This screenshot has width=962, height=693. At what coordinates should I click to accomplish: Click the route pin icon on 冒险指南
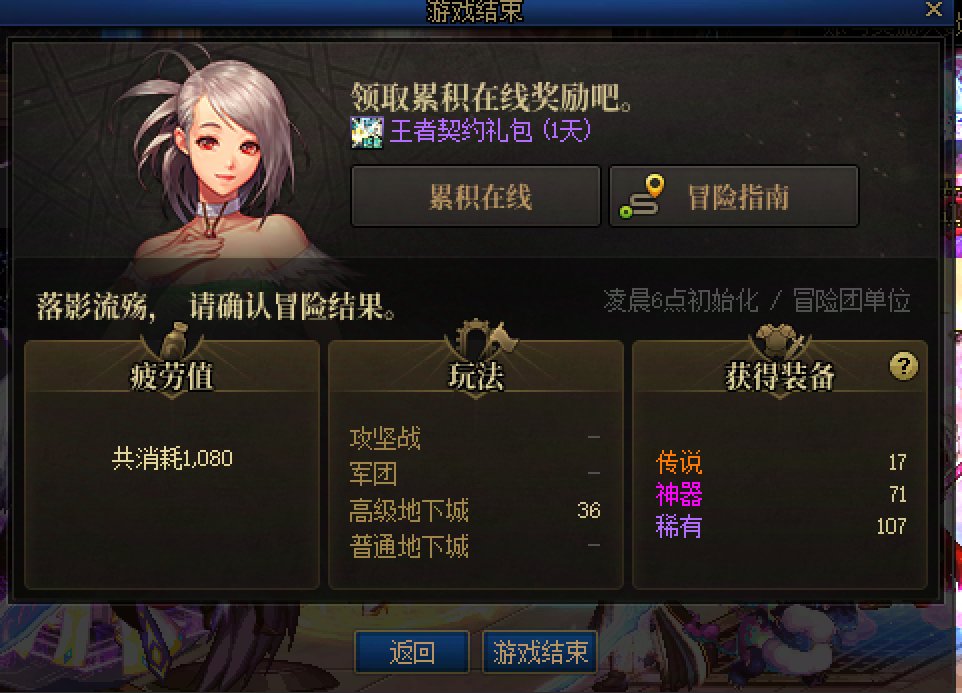coord(642,196)
